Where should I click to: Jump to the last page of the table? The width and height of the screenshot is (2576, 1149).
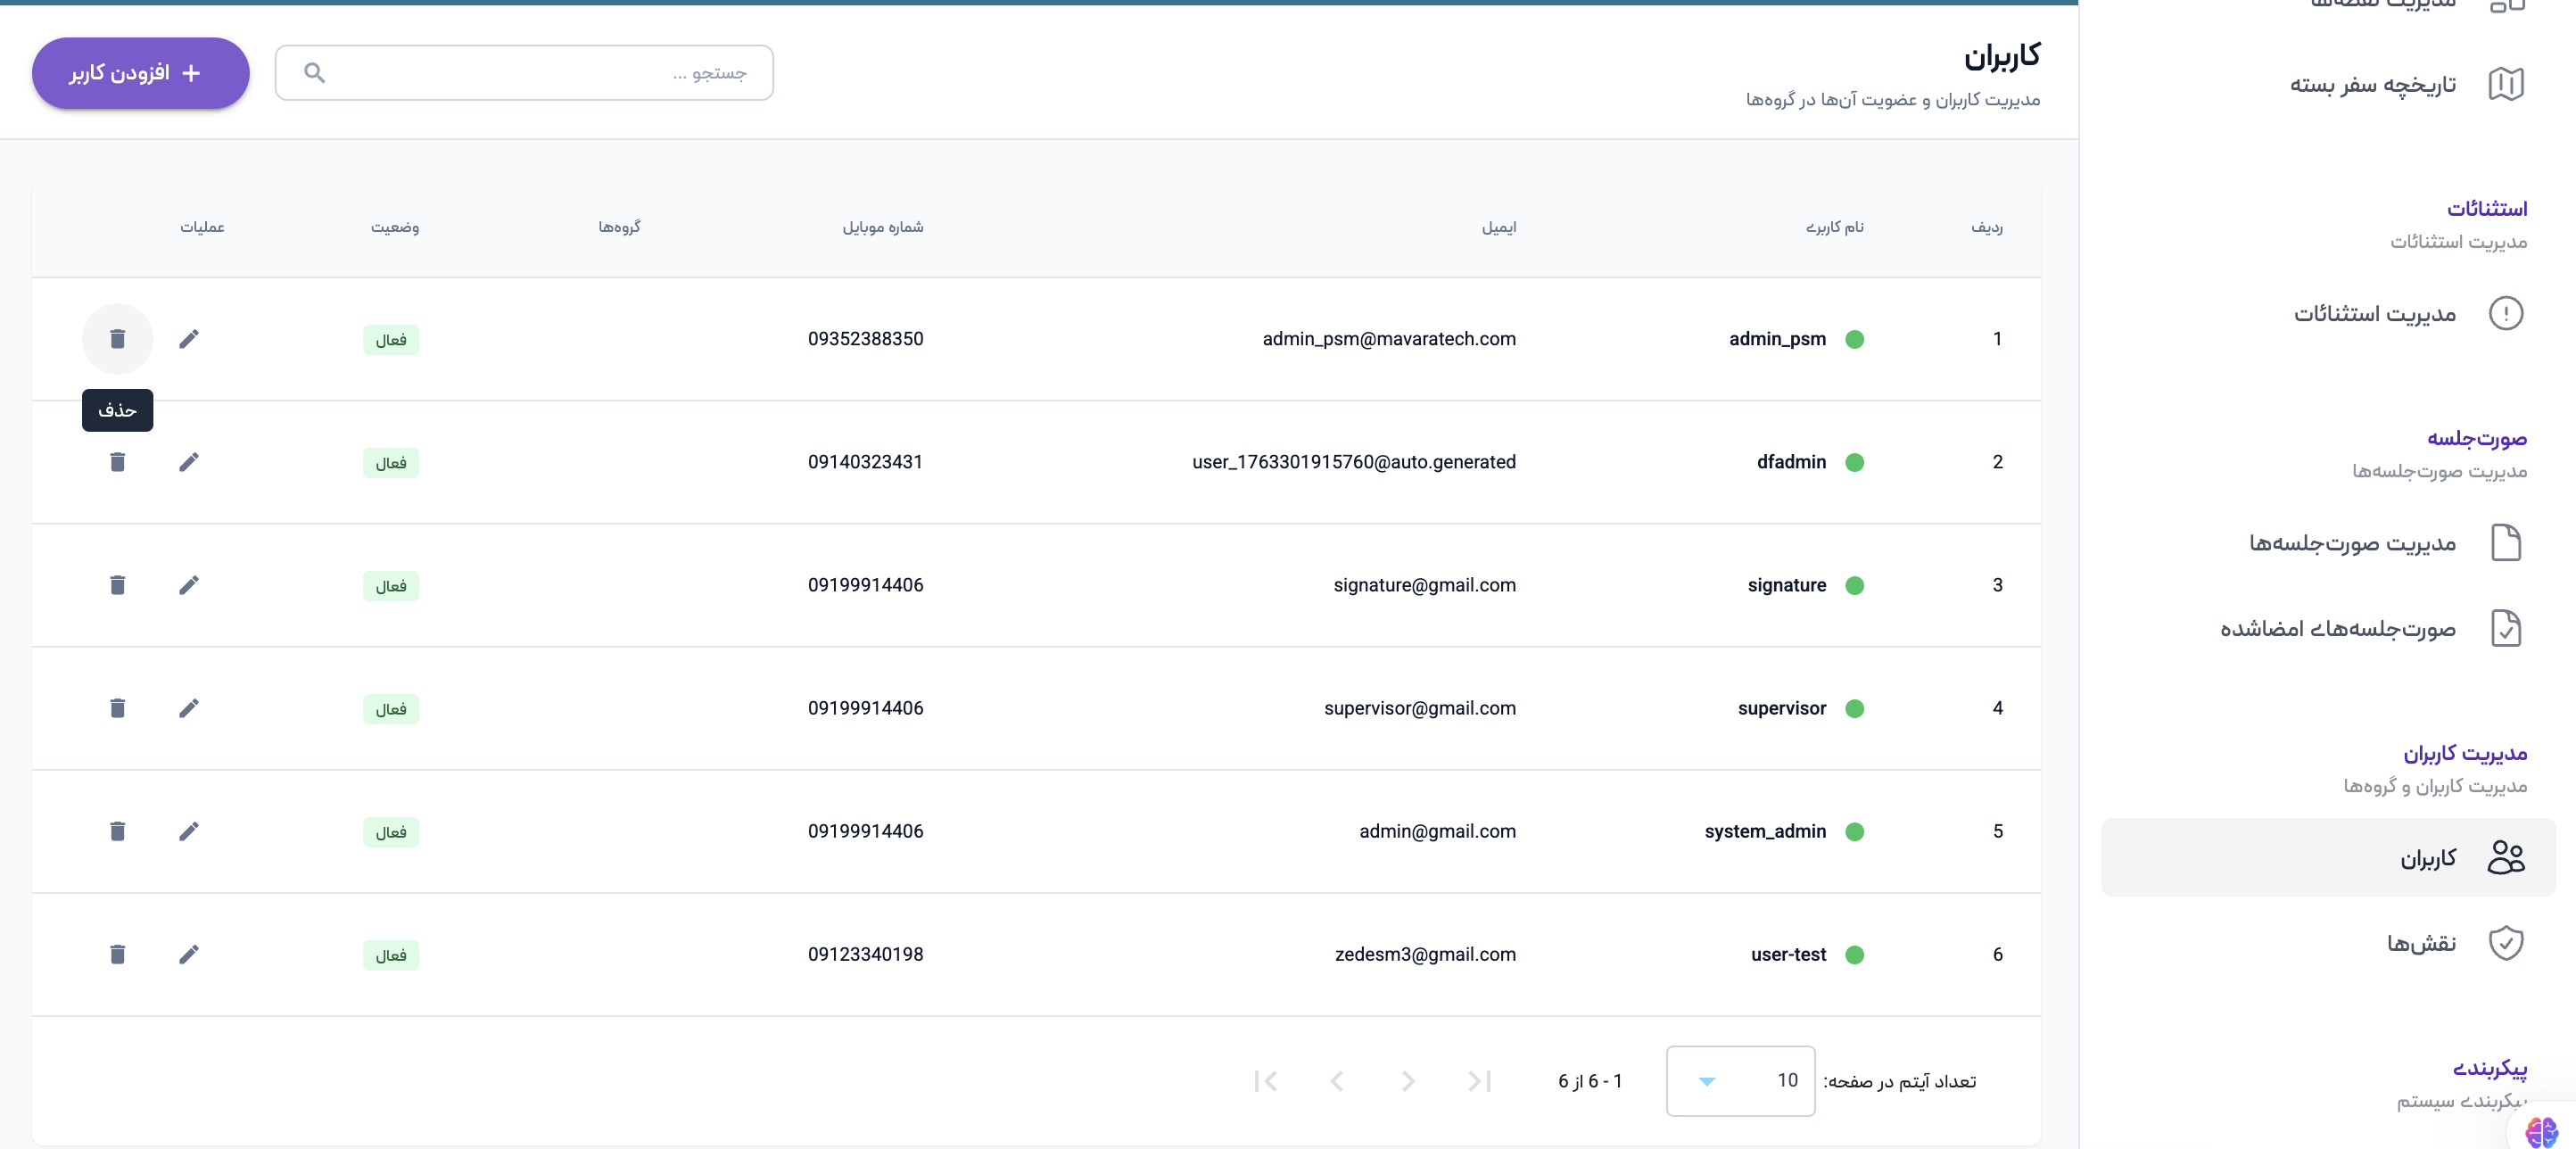[1265, 1081]
